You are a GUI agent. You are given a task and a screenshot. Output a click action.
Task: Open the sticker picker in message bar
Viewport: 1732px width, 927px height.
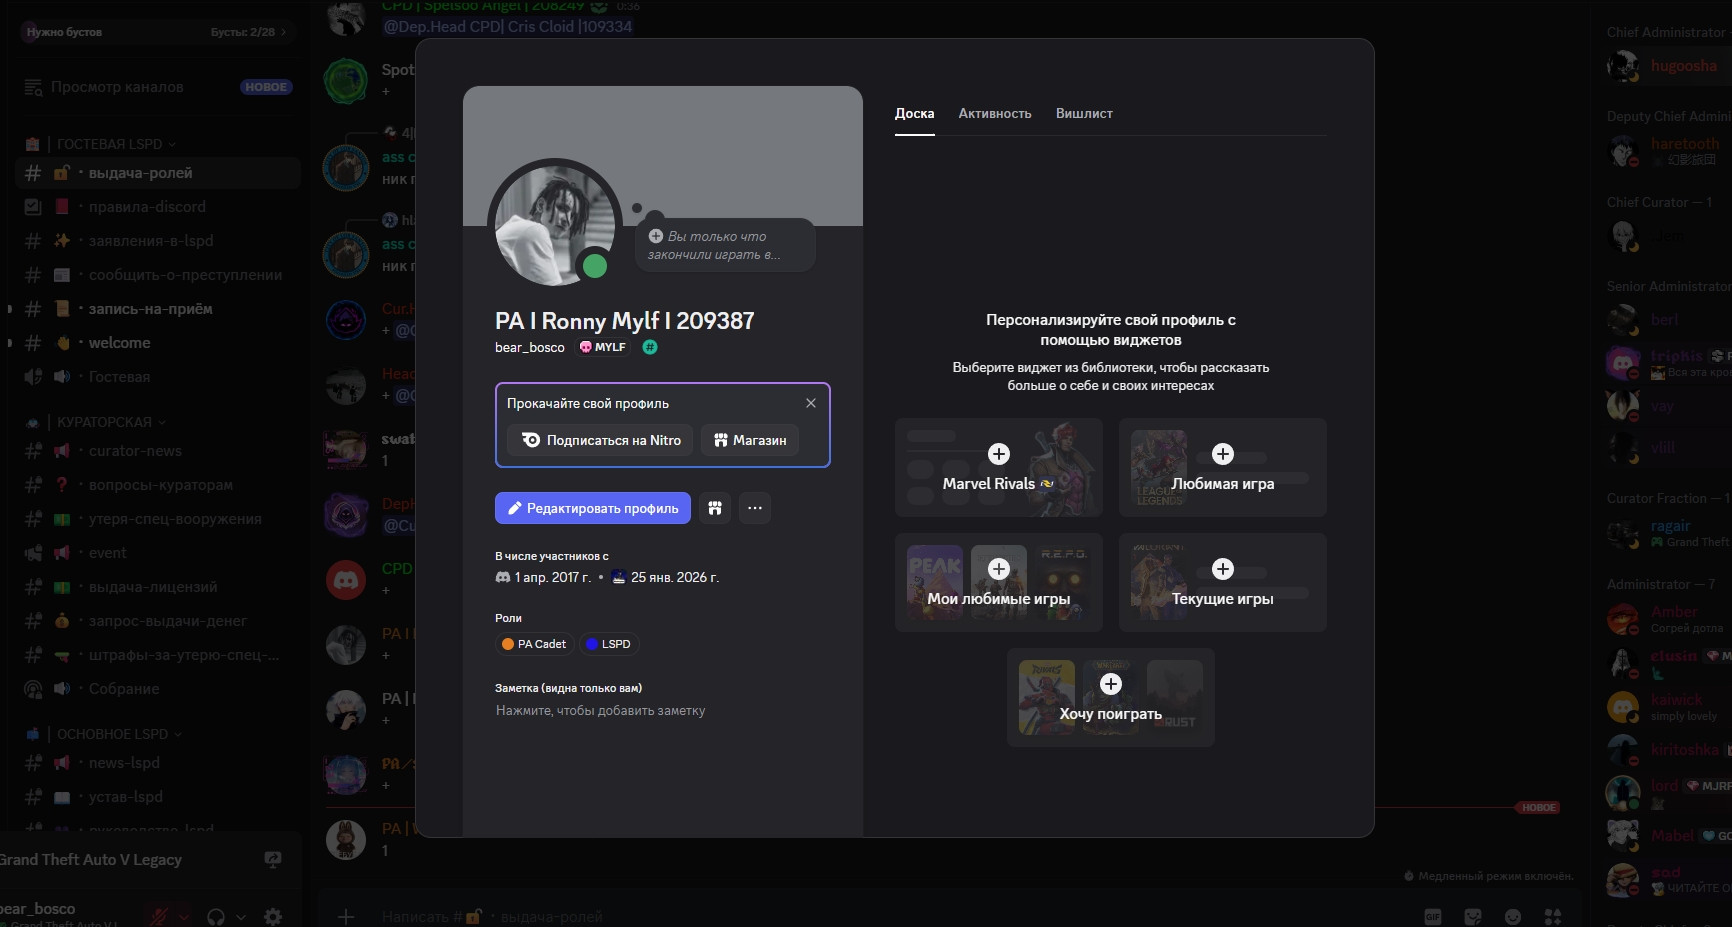tap(1473, 916)
